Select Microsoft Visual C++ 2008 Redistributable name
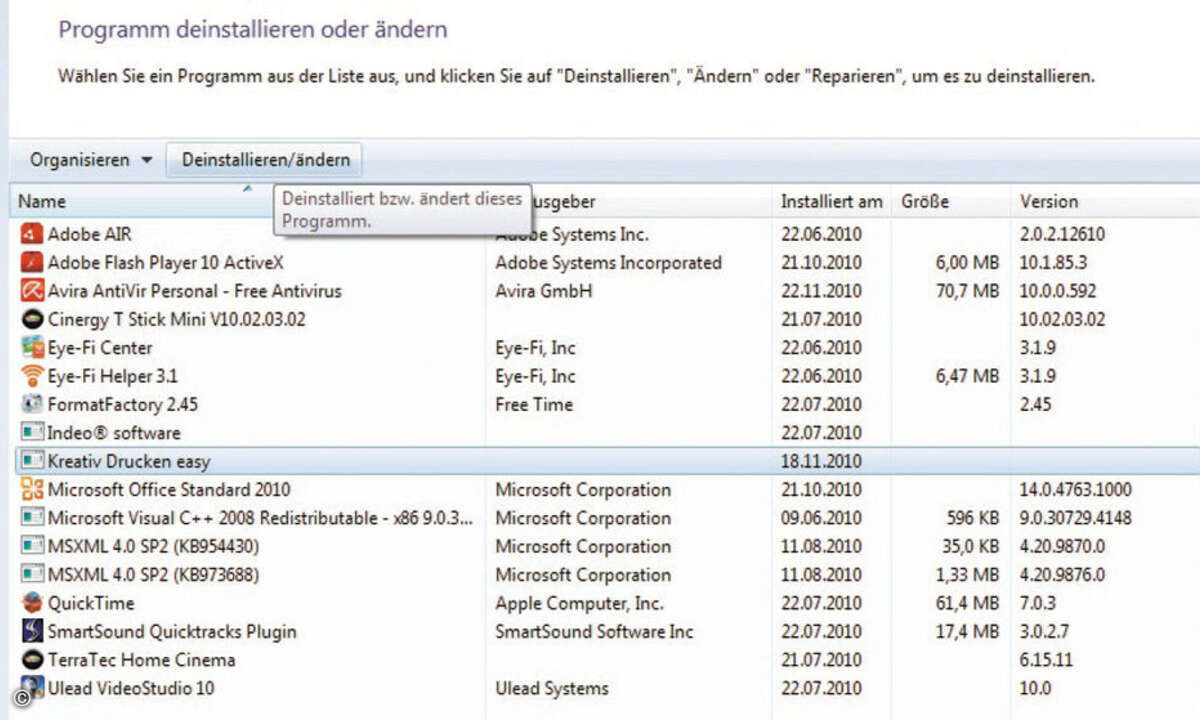Viewport: 1200px width, 720px height. tap(260, 518)
